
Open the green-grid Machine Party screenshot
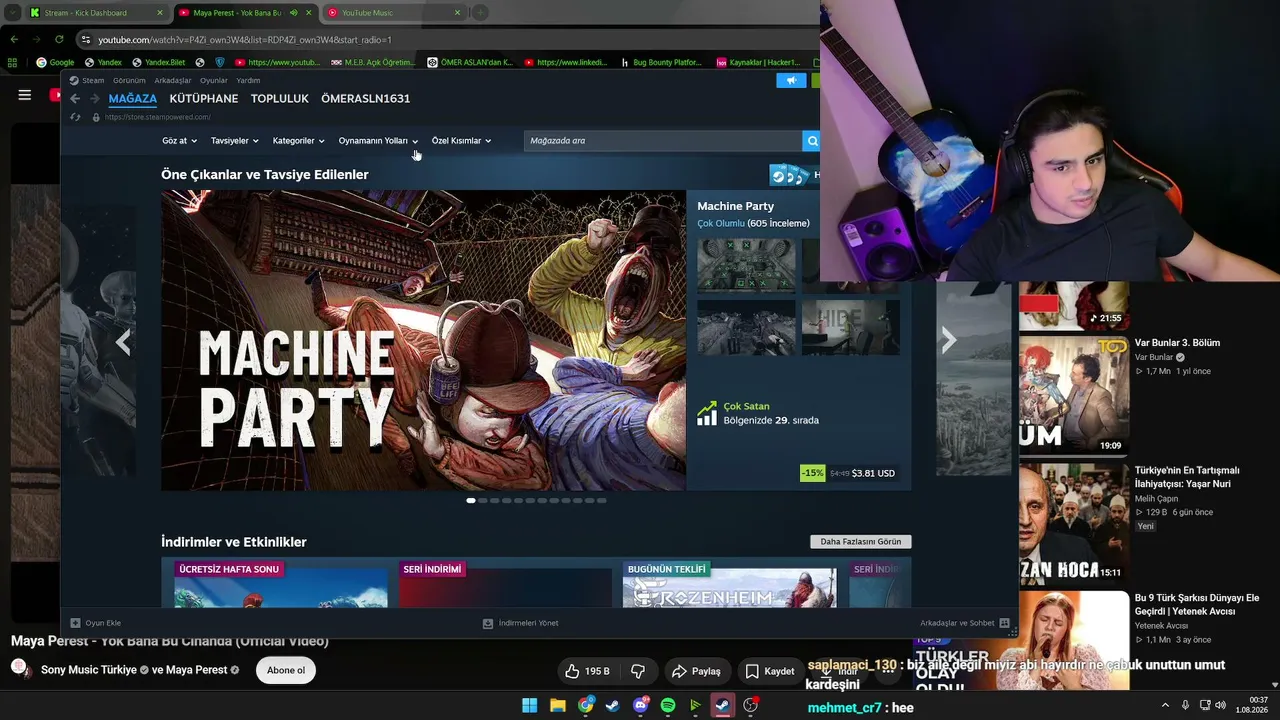(x=746, y=265)
